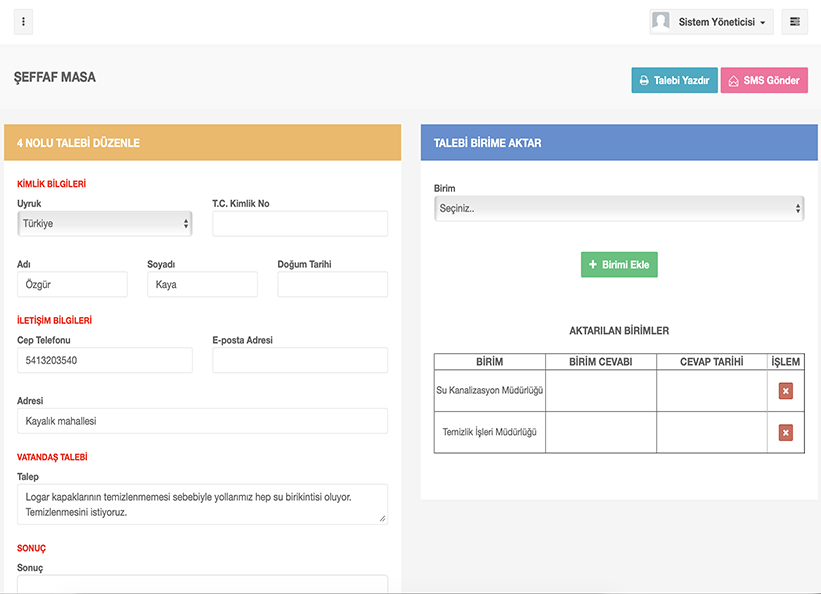Remove Su Kanalizasyon Müdürlüğü with red X
The height and width of the screenshot is (594, 821).
click(x=785, y=390)
